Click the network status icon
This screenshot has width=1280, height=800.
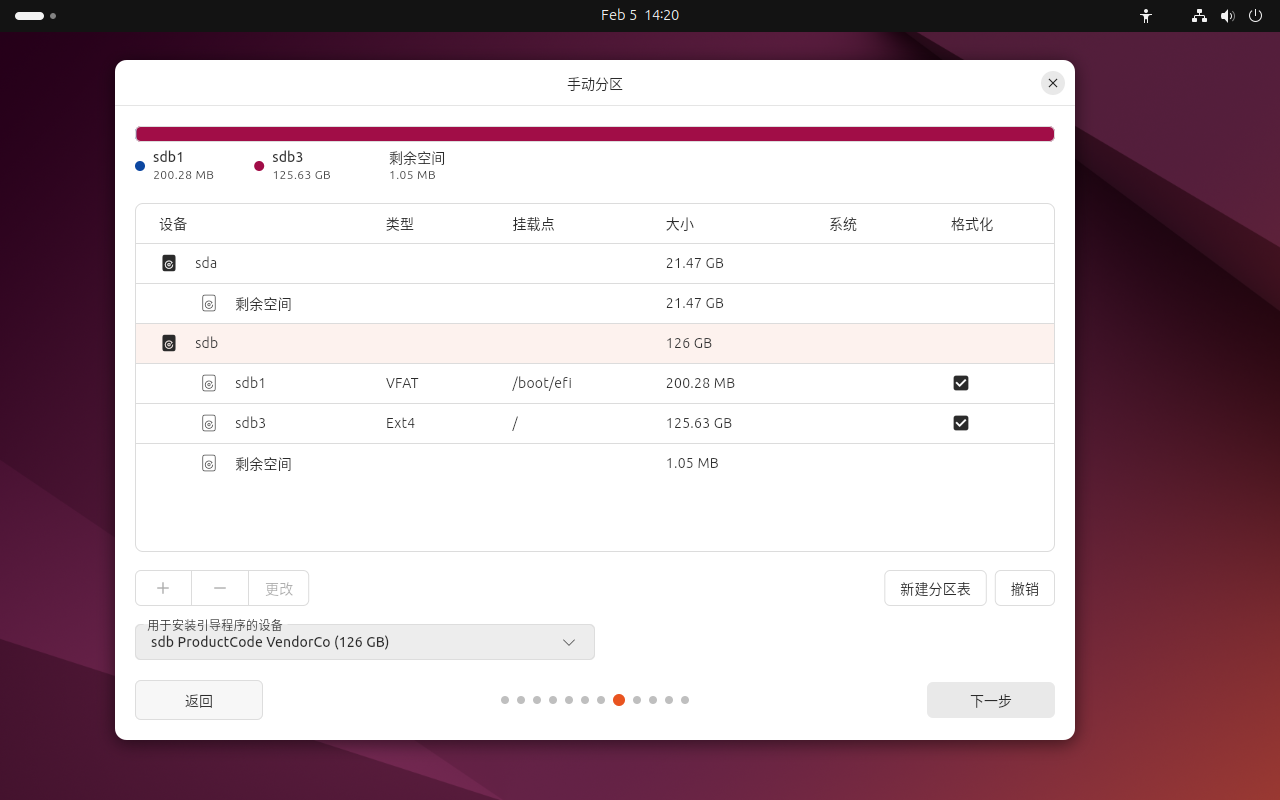click(1199, 16)
